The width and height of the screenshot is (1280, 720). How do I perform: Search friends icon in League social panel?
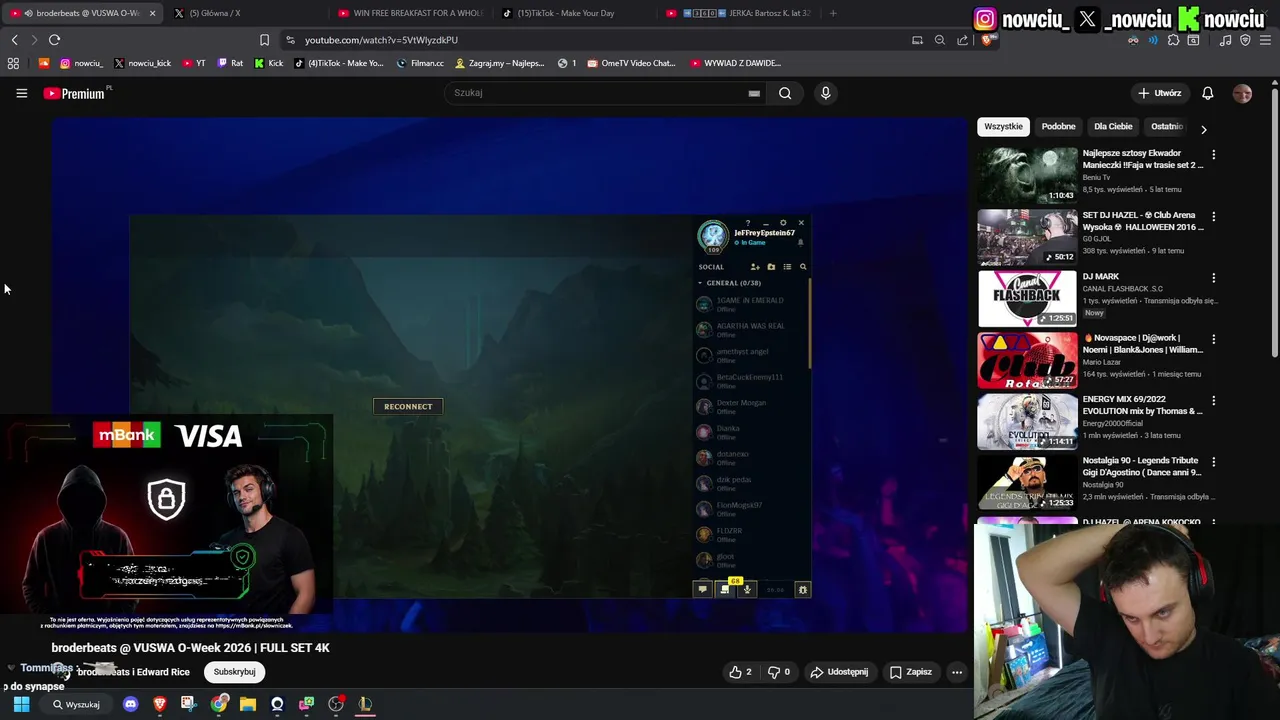pos(803,267)
